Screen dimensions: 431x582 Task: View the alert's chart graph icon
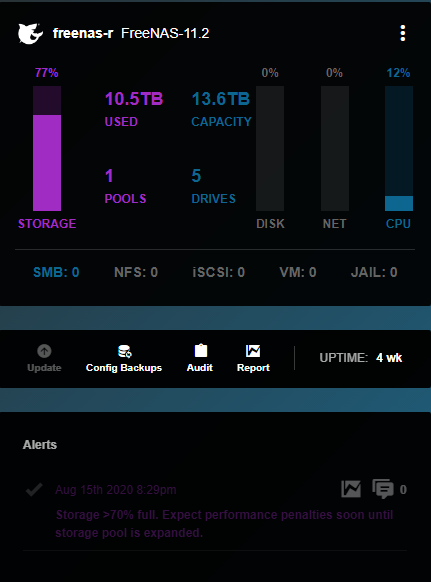[x=351, y=489]
